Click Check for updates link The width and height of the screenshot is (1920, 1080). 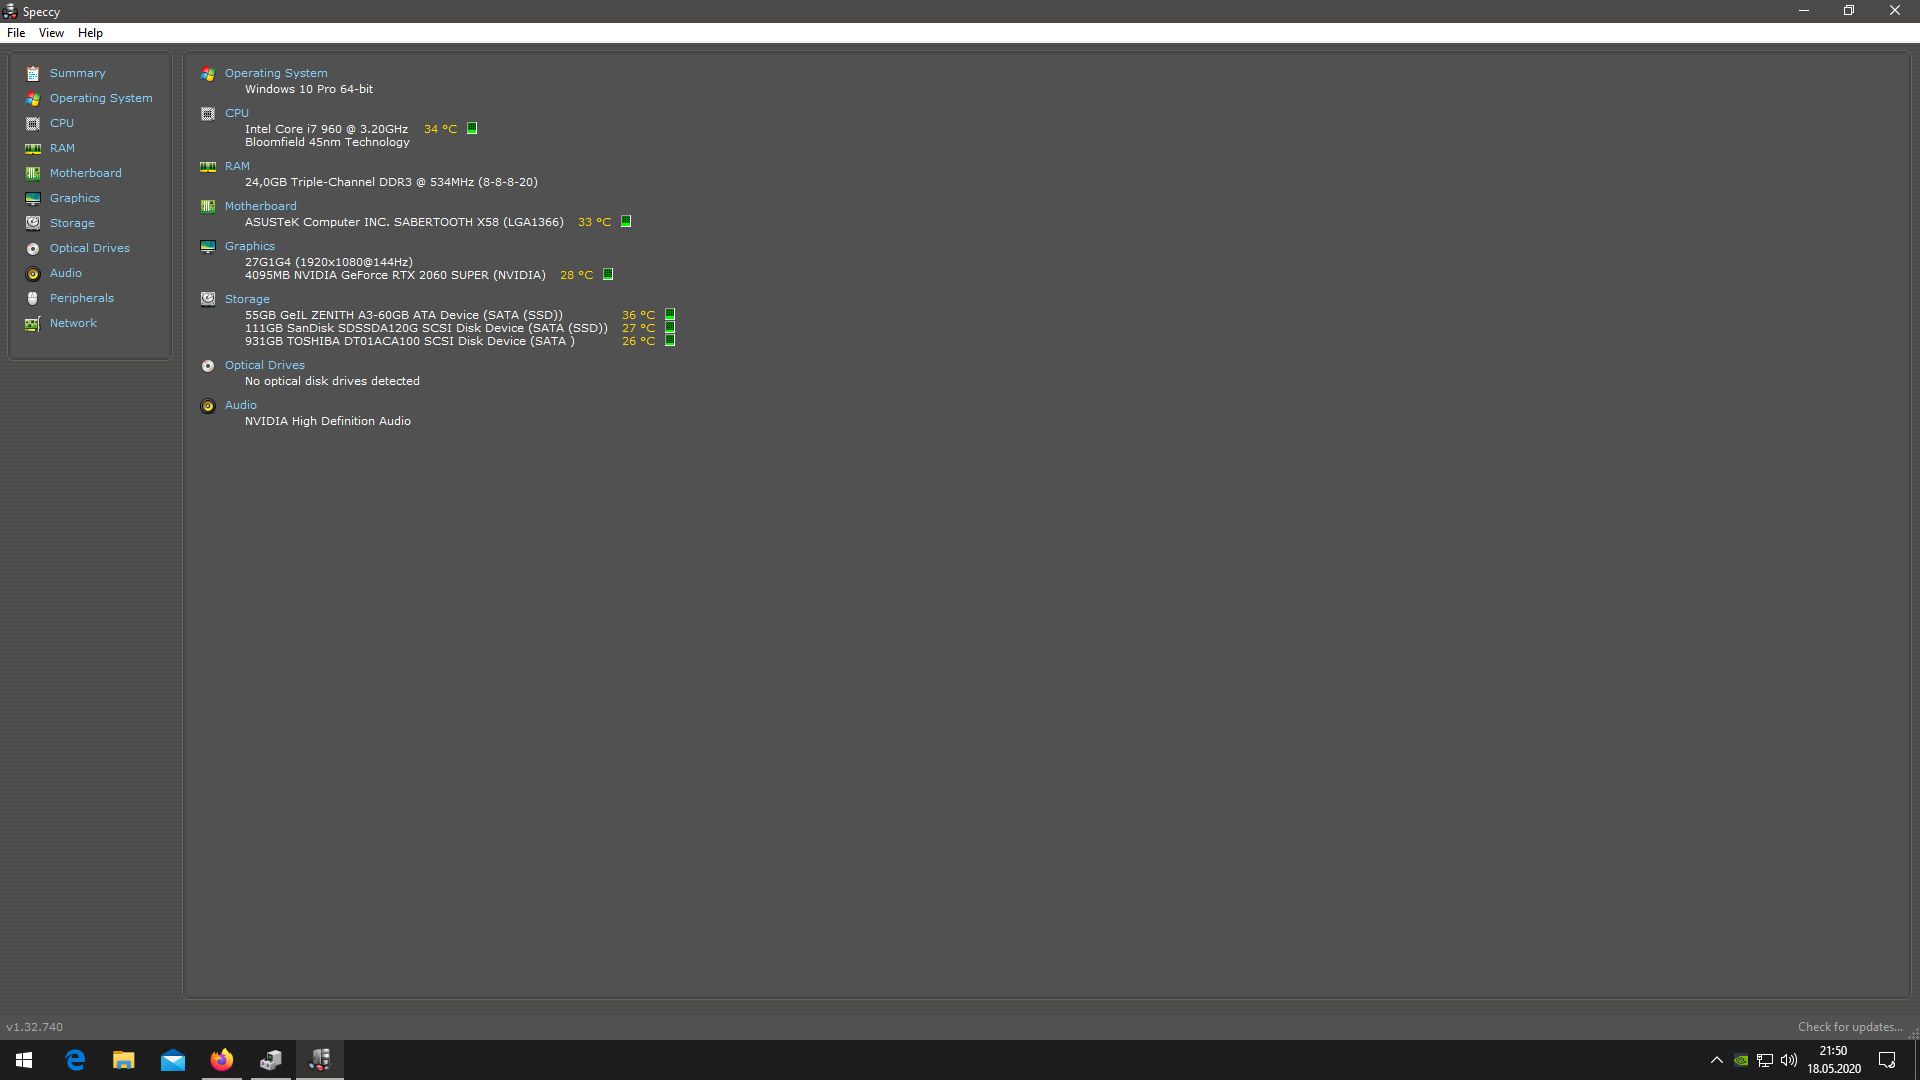tap(1849, 1027)
